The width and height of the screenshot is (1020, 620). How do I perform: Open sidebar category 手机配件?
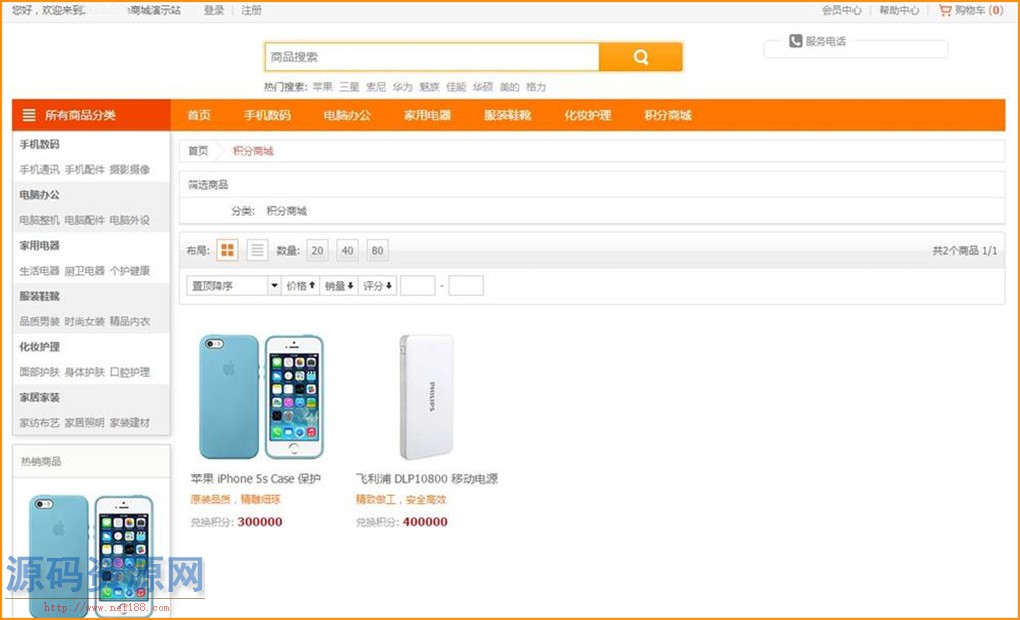click(x=84, y=169)
